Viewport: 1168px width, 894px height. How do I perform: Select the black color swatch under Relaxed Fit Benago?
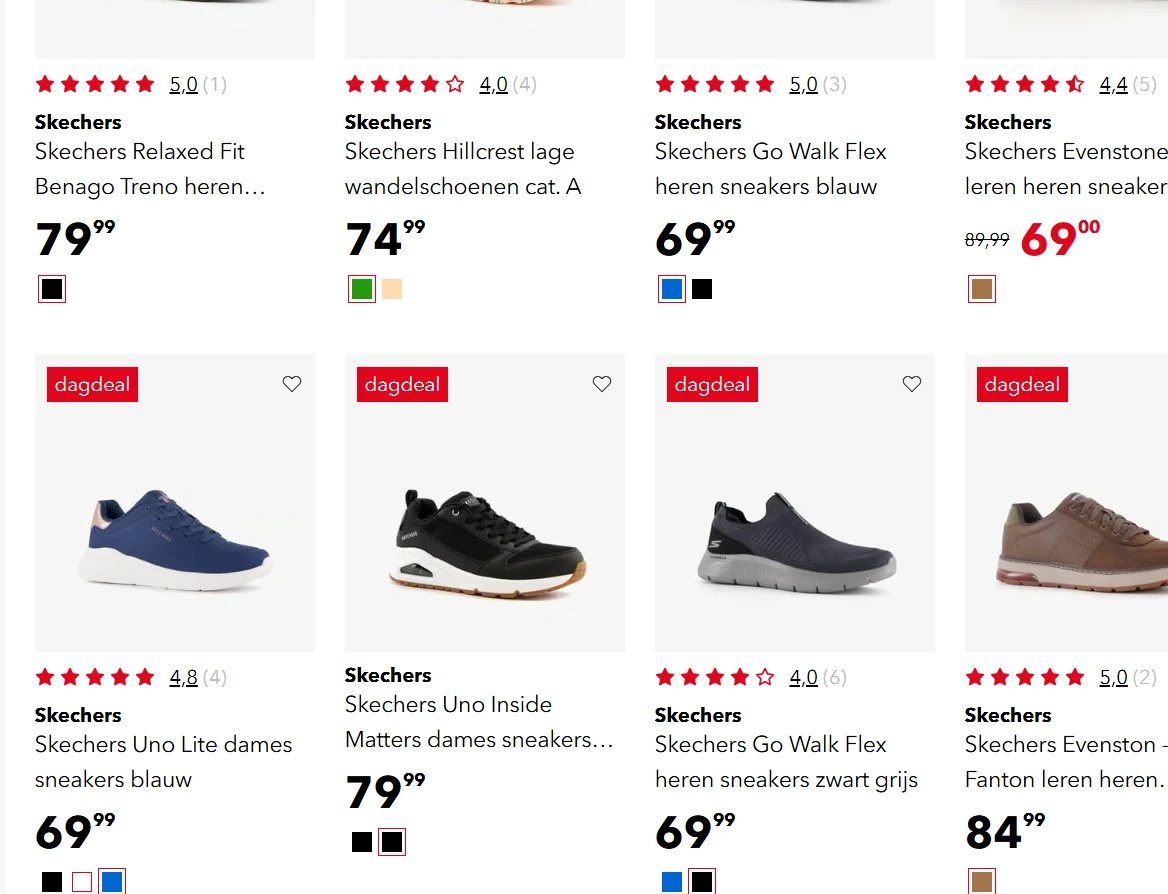coord(51,288)
